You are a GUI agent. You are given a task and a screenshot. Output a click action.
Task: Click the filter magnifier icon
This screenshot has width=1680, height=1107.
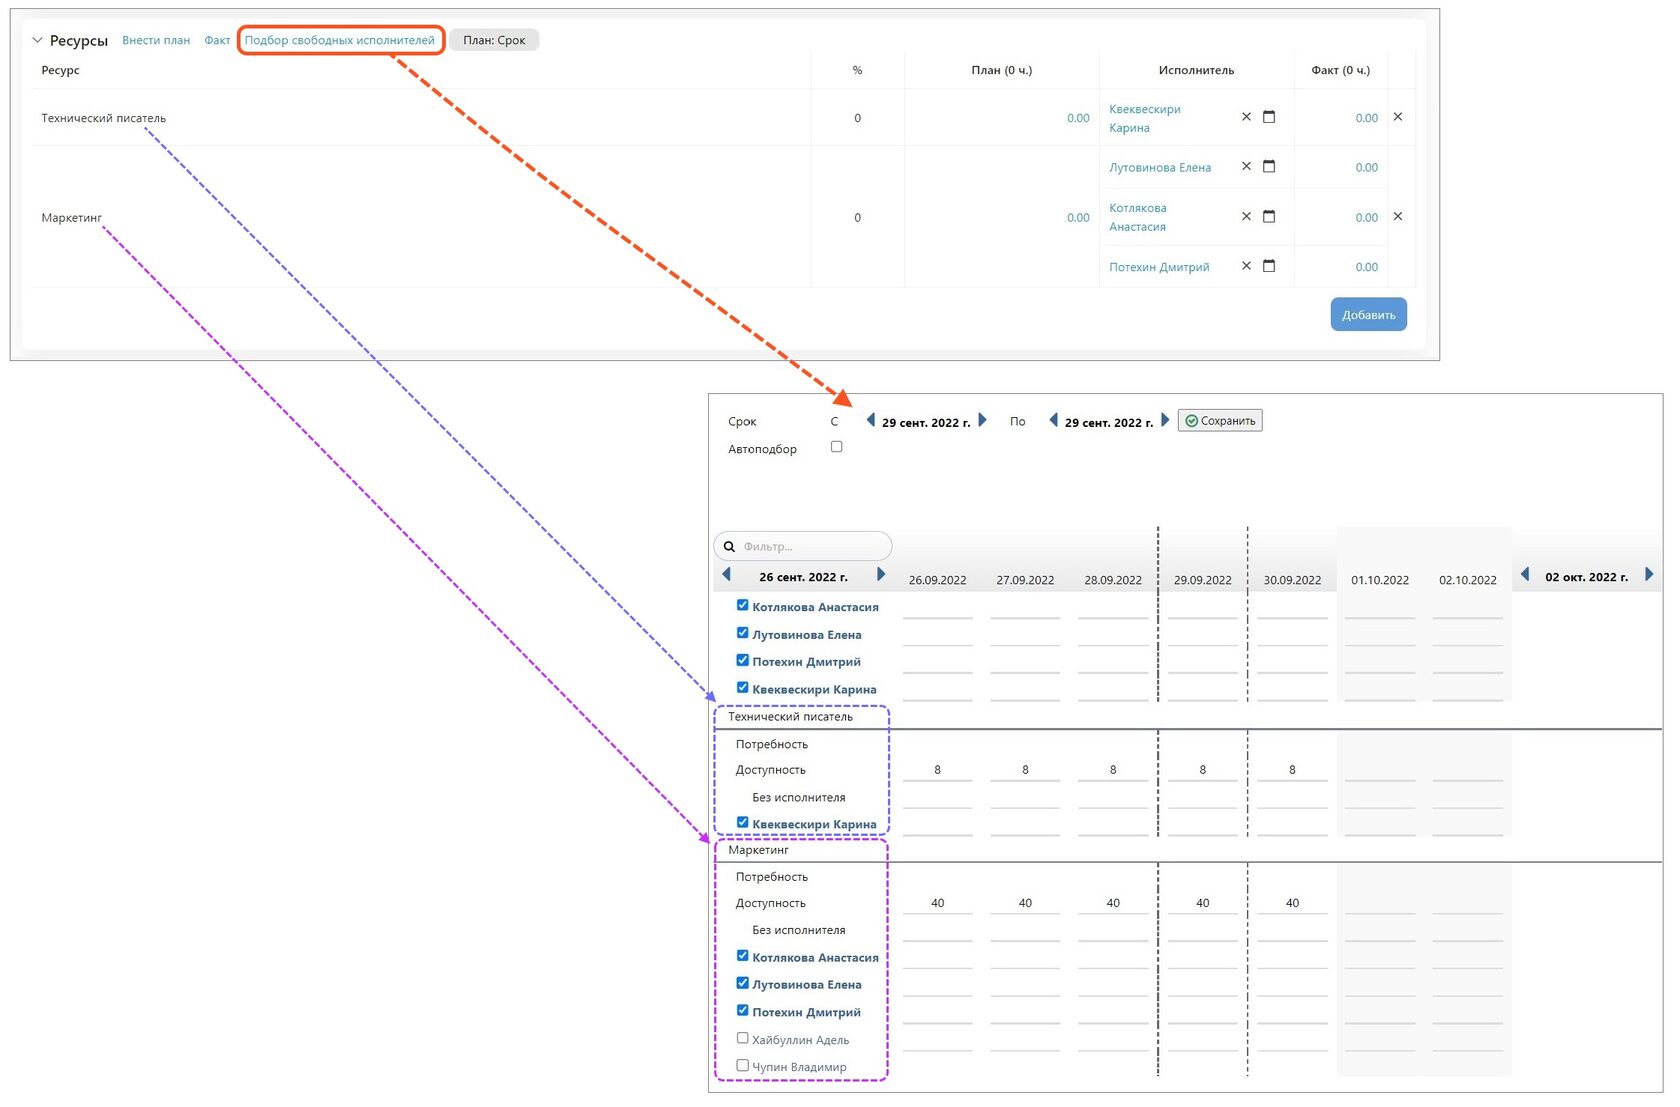point(729,546)
